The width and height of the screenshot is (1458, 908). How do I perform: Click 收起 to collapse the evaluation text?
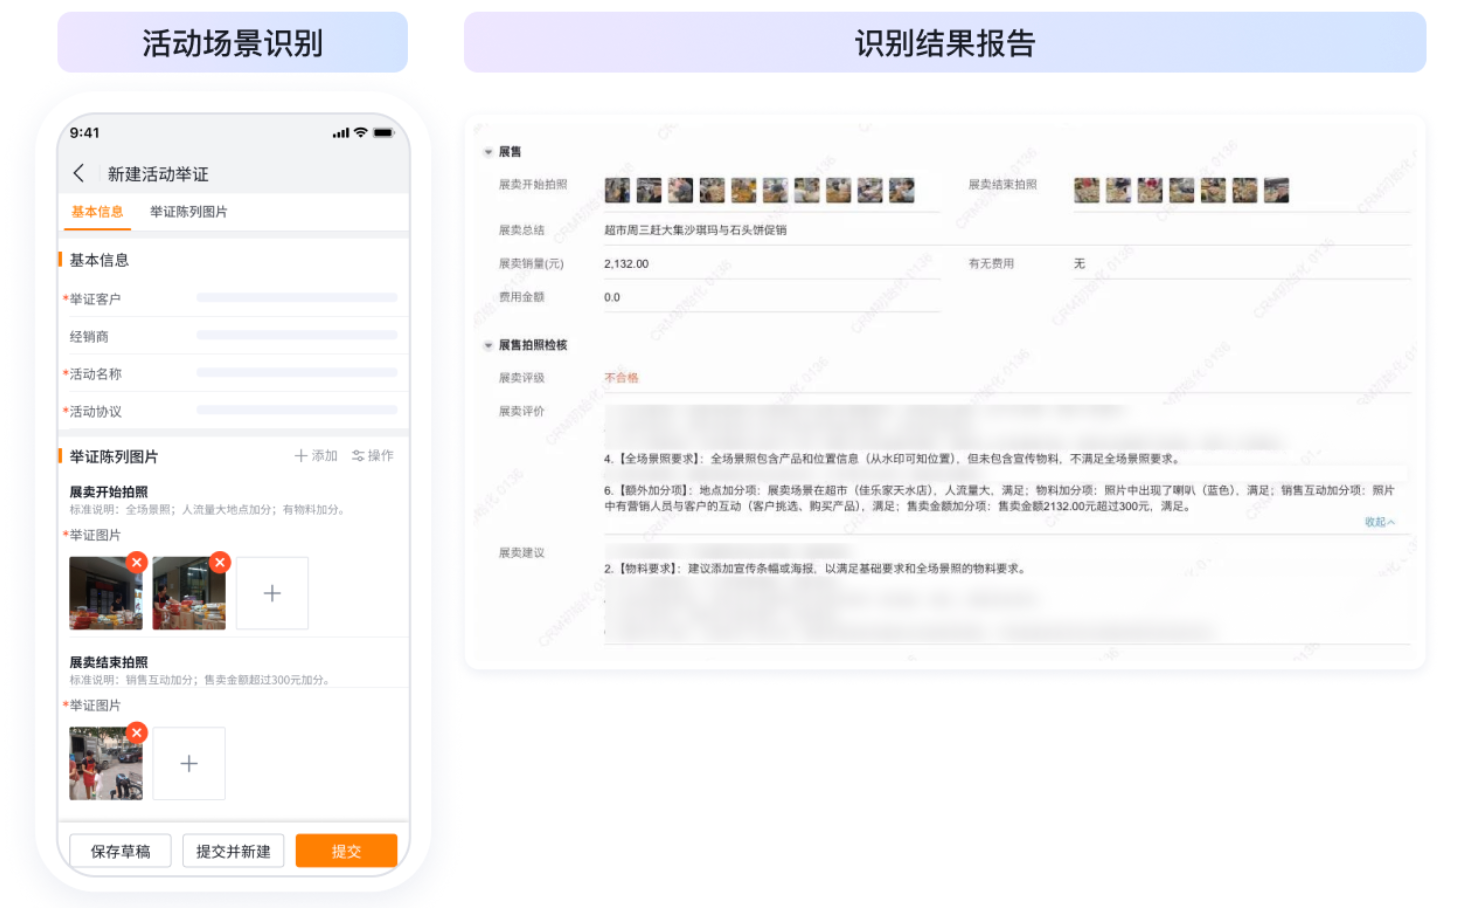pos(1379,521)
